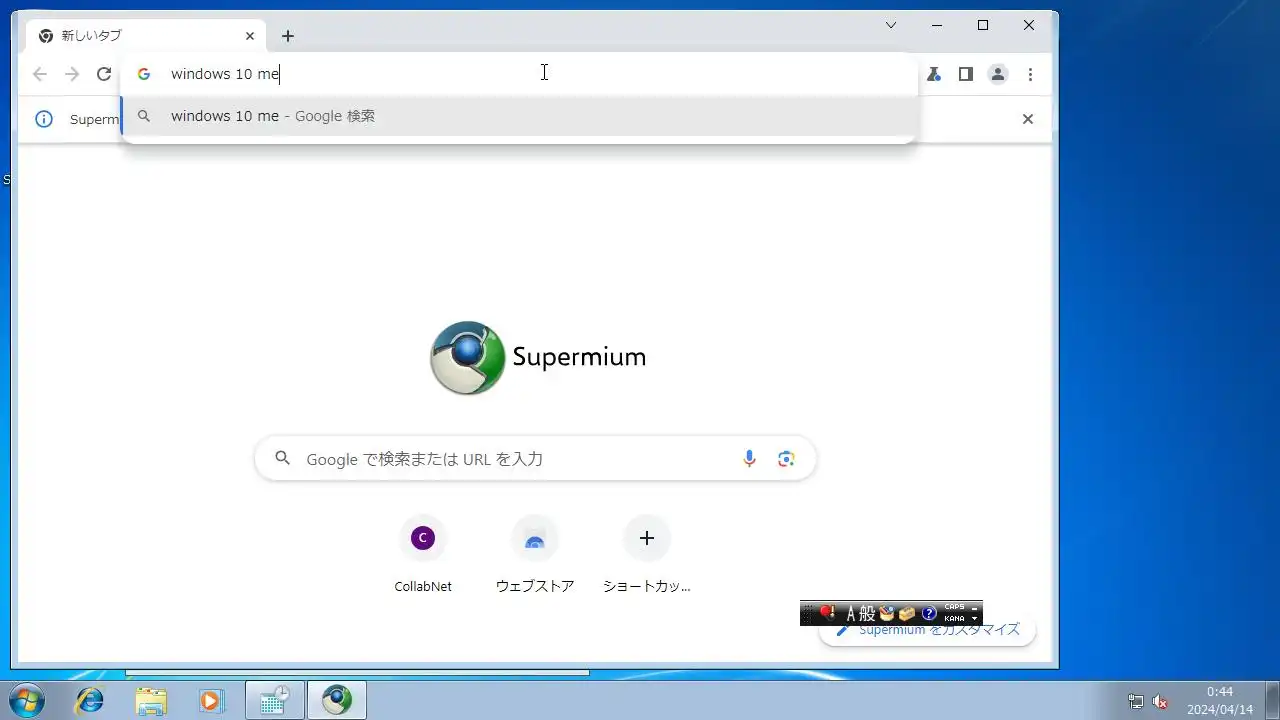The height and width of the screenshot is (720, 1280).
Task: Open the three-dot browser menu
Action: coord(1030,74)
